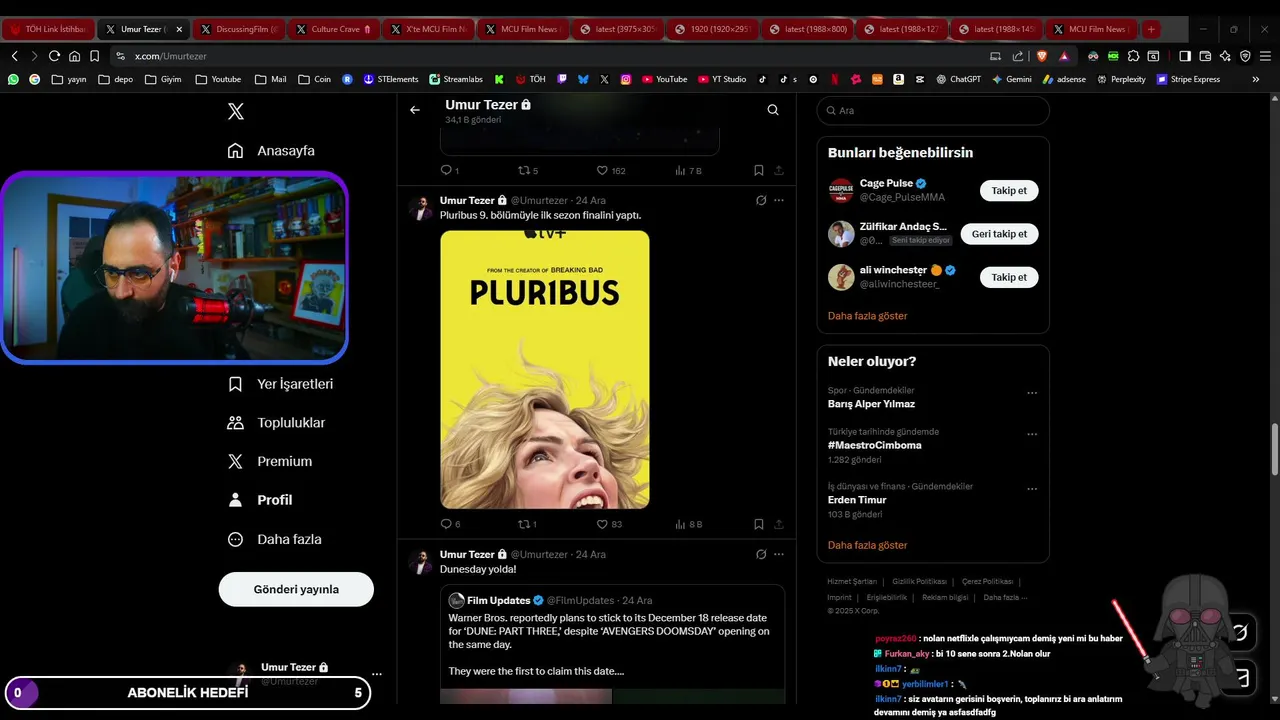The height and width of the screenshot is (720, 1280).
Task: Reply to the post with 1 comment
Action: [450, 170]
